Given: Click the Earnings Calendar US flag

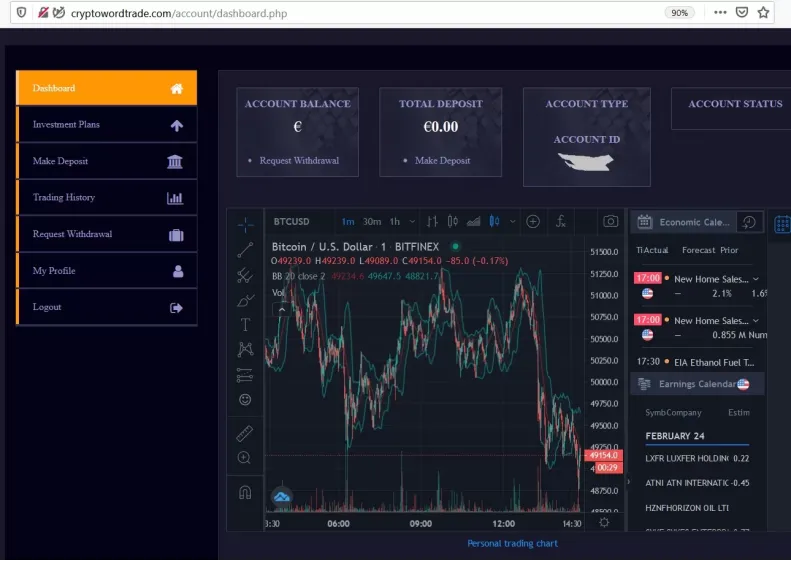Looking at the screenshot, I should click(x=743, y=384).
